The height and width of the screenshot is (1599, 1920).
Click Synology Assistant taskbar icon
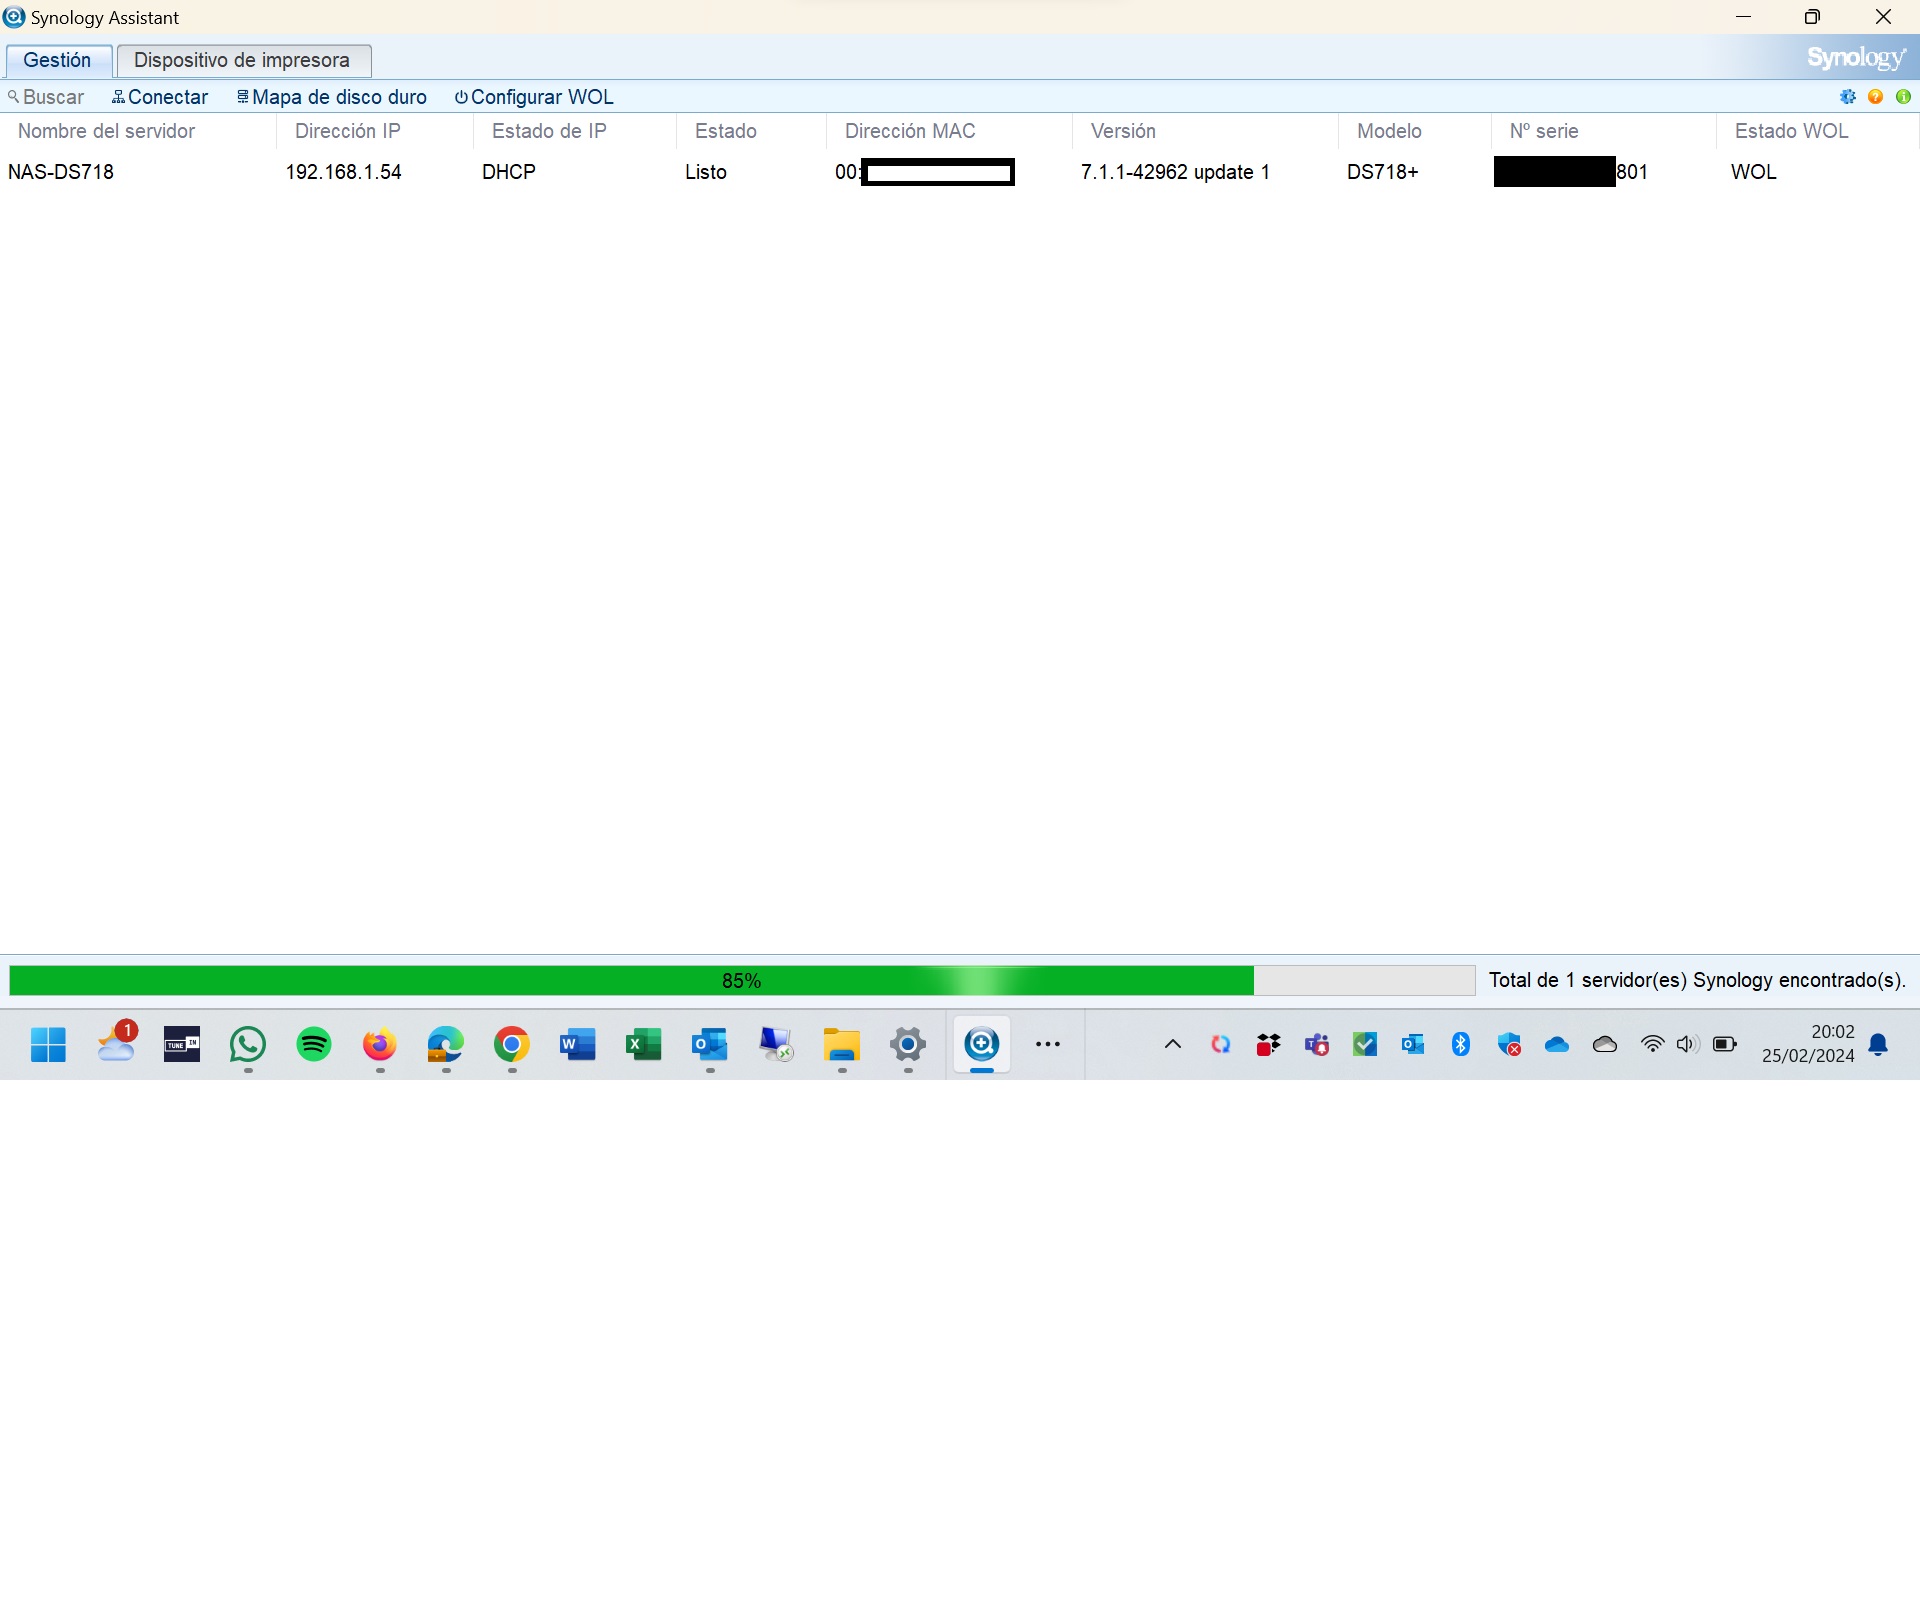point(982,1045)
